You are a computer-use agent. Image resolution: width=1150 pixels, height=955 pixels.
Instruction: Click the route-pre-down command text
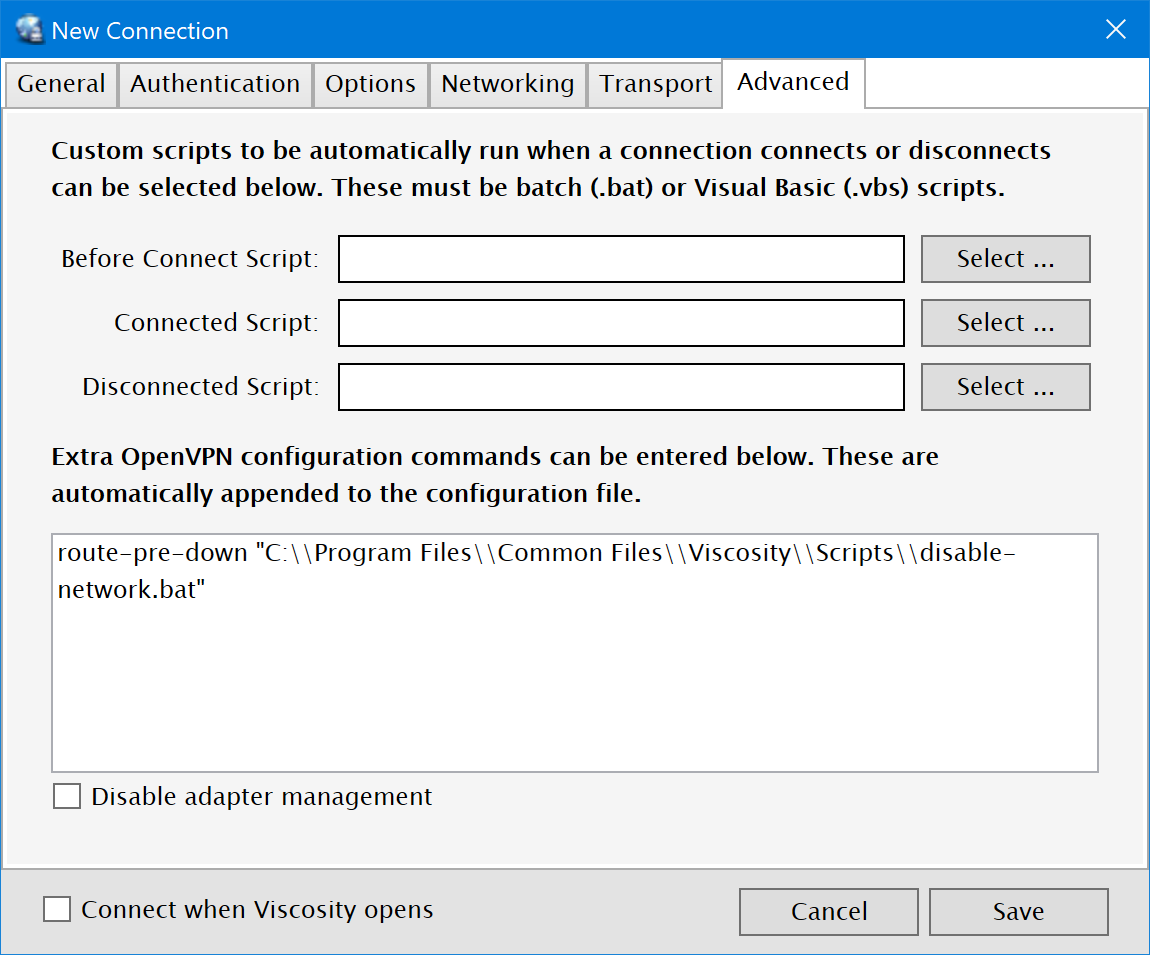pos(536,571)
